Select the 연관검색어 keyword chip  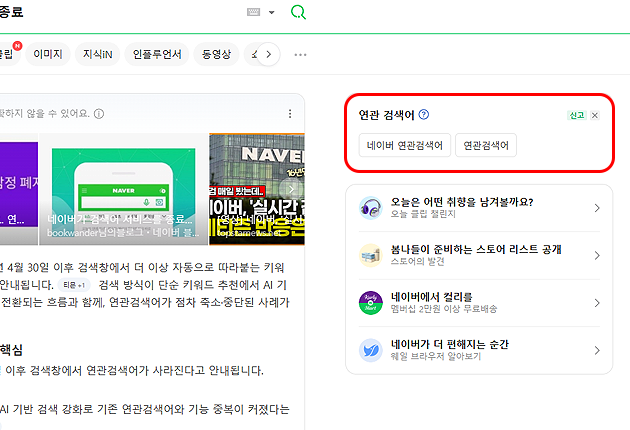[486, 145]
